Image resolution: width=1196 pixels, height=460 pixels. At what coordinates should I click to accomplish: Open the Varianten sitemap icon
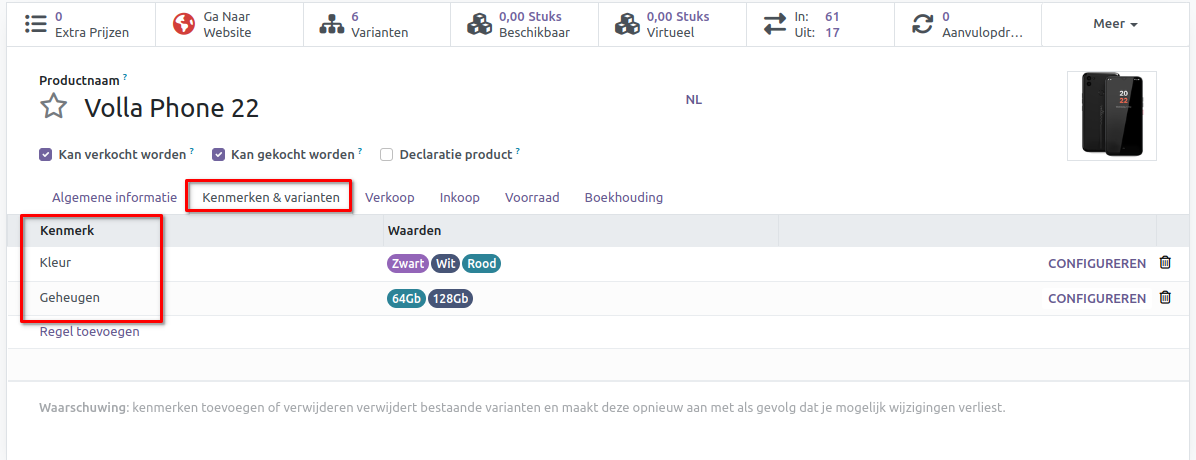coord(331,24)
